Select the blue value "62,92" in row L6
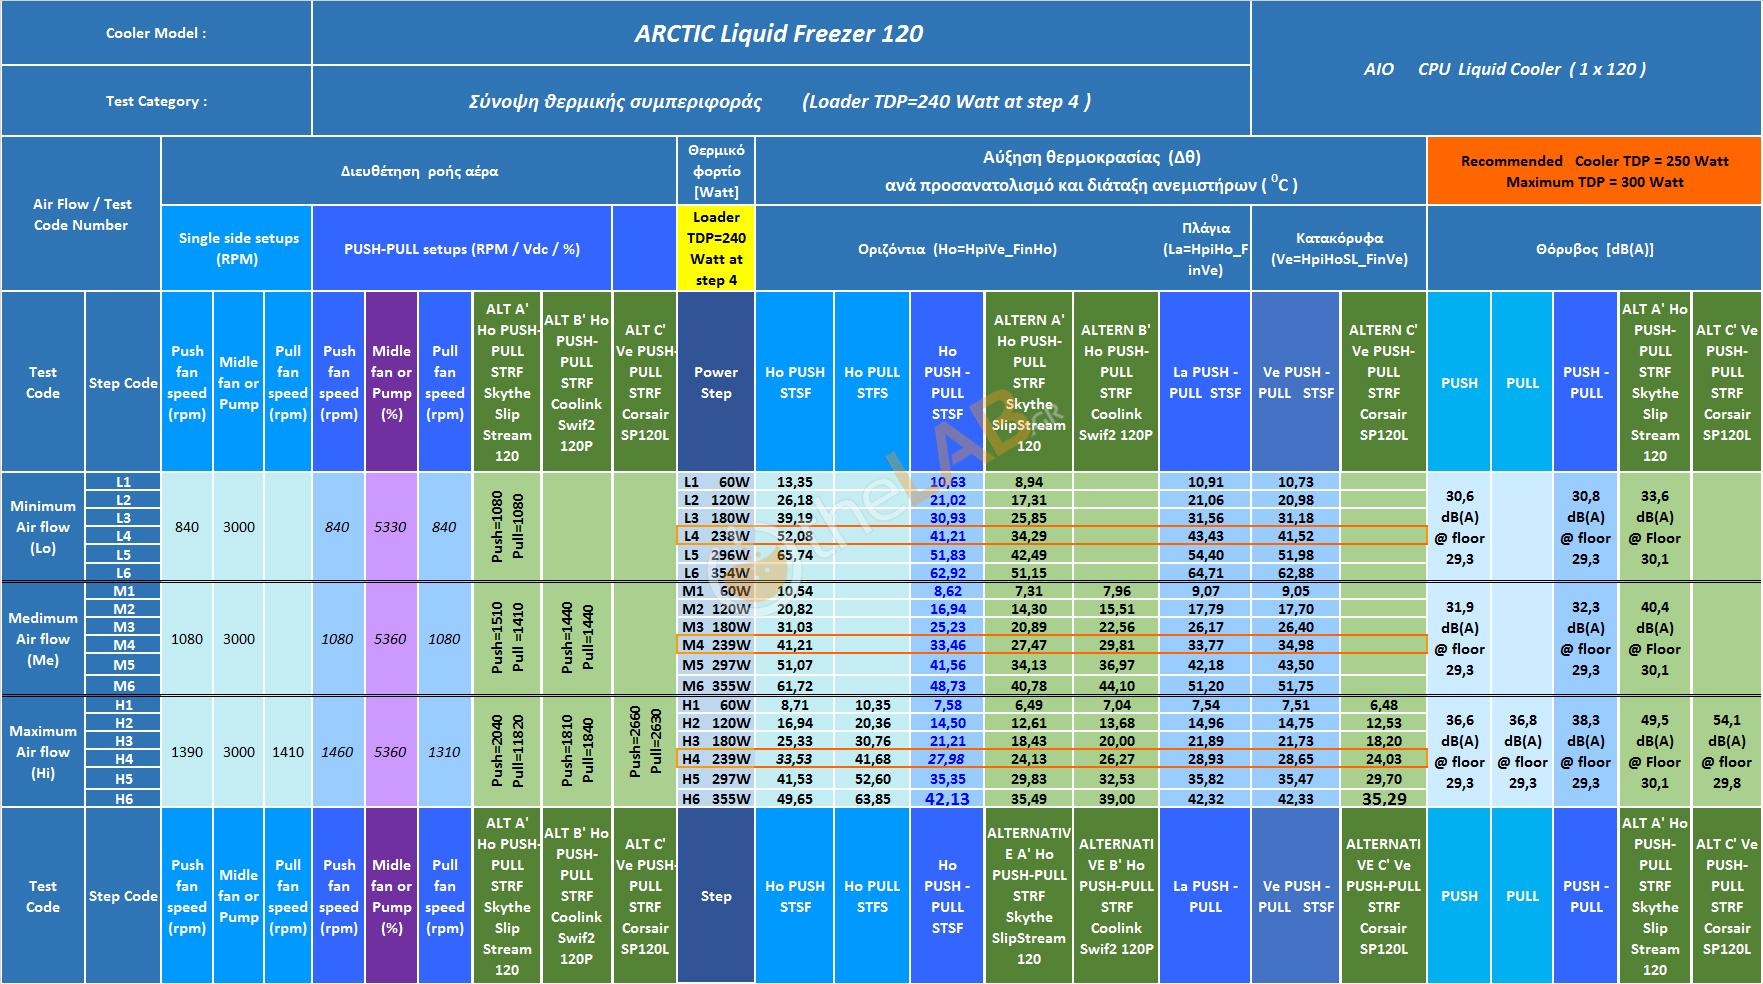The height and width of the screenshot is (984, 1763). tap(947, 573)
